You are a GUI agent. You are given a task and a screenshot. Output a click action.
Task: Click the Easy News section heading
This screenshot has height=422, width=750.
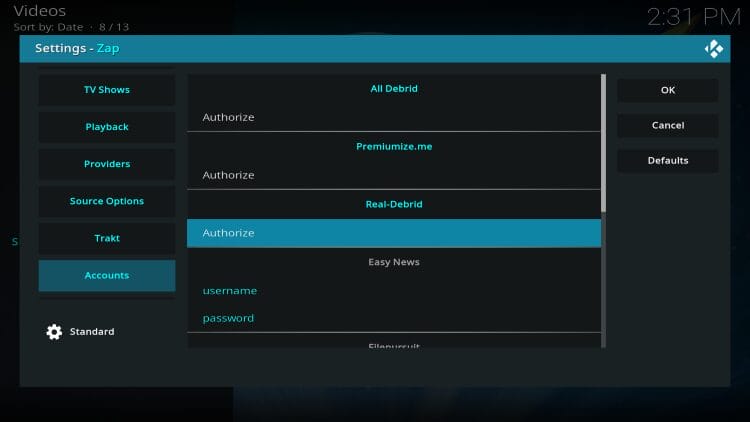click(x=394, y=262)
